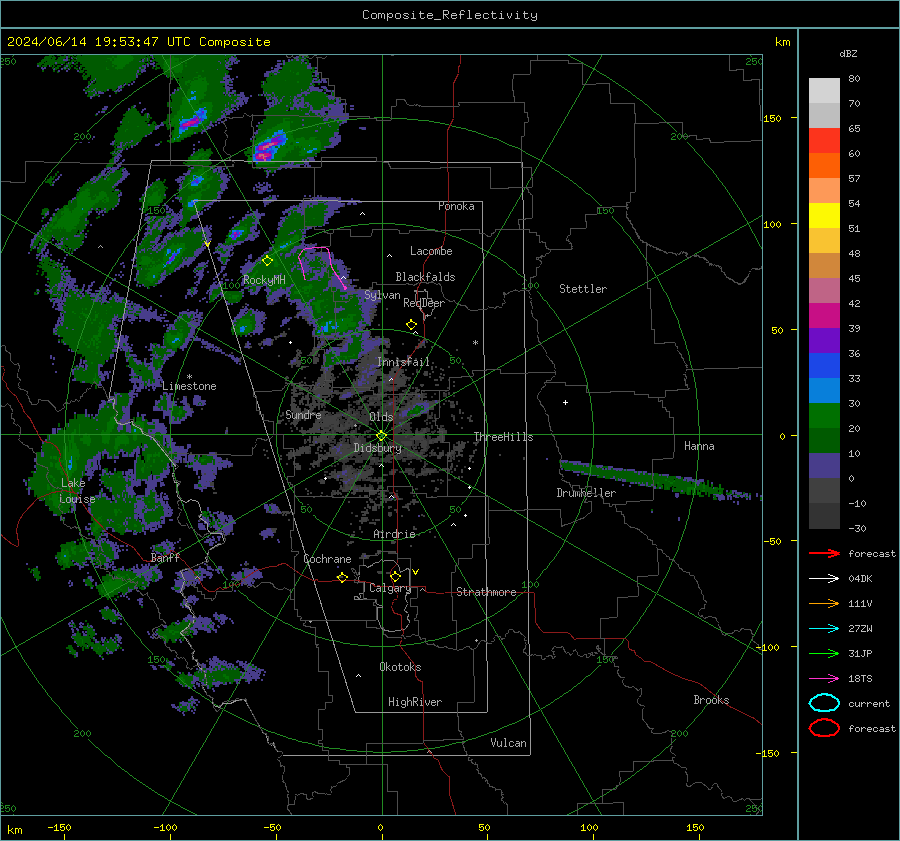Screen dimensions: 900x841
Task: Click the green radar beam streak near Drumheller
Action: tap(660, 479)
